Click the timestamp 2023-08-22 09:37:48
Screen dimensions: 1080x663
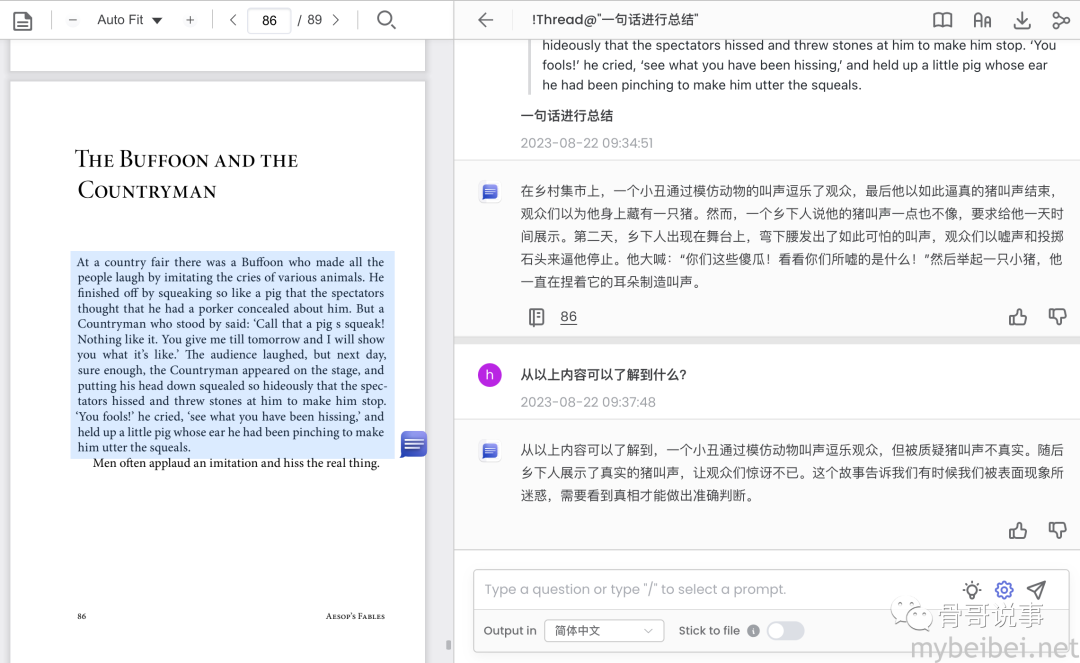pos(588,402)
